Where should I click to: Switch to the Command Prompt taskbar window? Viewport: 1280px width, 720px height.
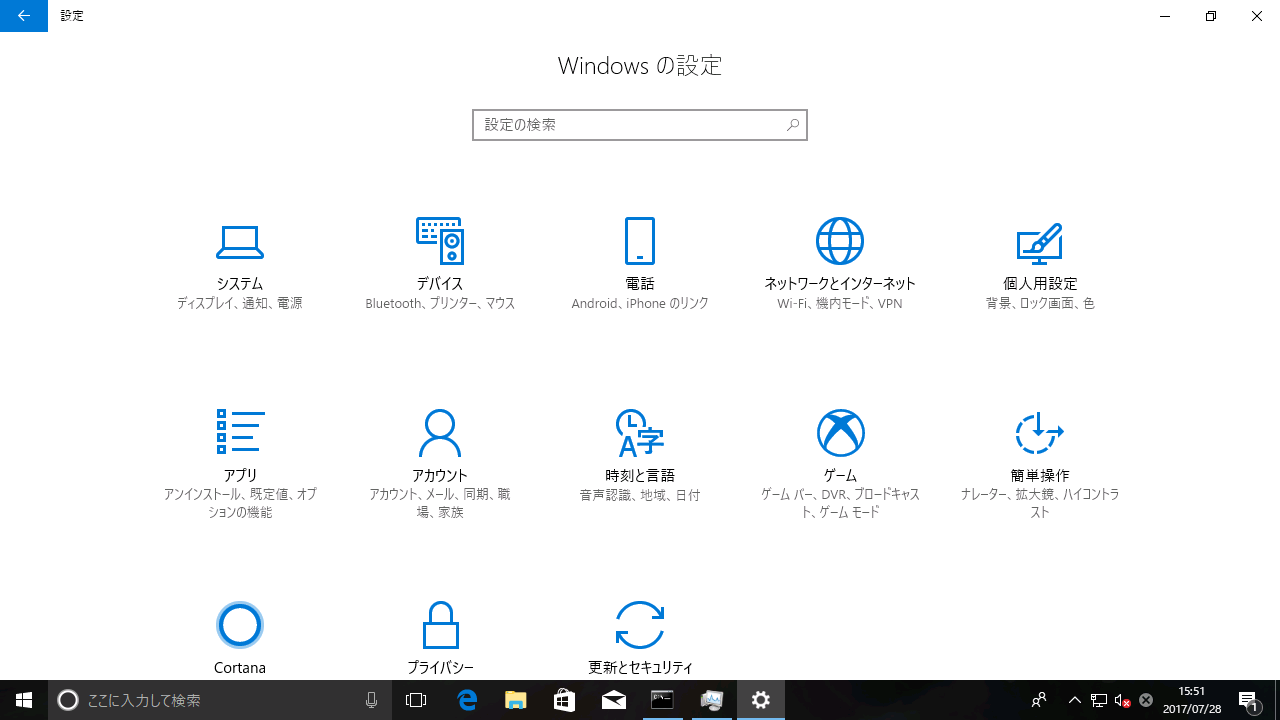coord(662,700)
